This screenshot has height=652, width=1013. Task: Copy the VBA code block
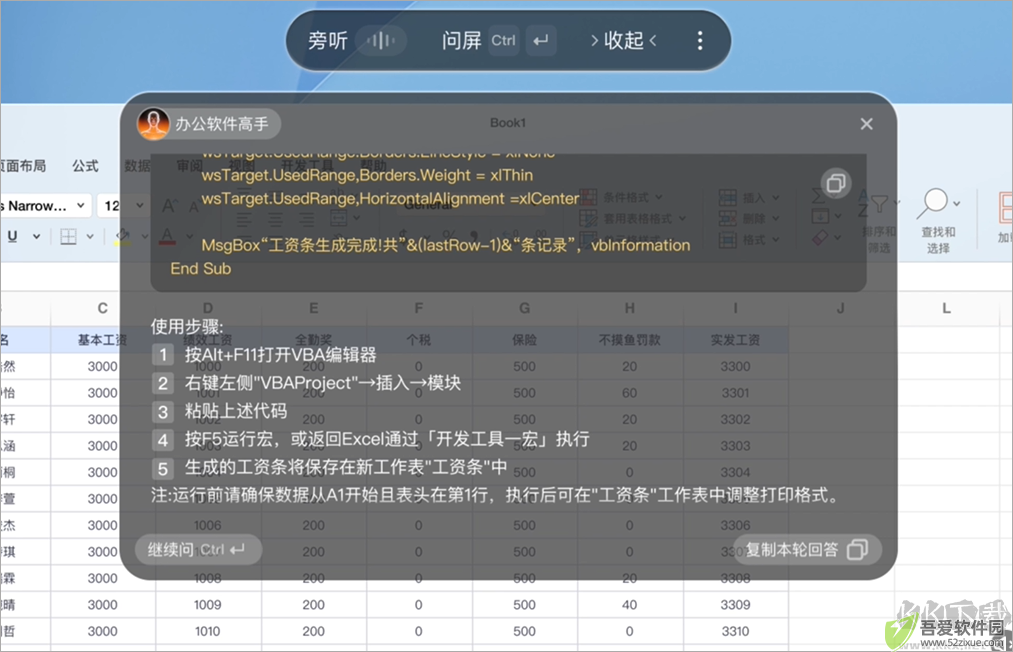point(836,184)
